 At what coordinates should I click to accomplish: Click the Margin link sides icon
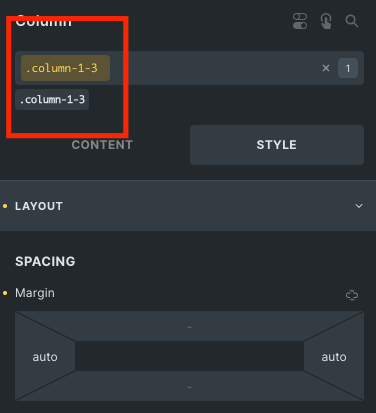pos(352,295)
